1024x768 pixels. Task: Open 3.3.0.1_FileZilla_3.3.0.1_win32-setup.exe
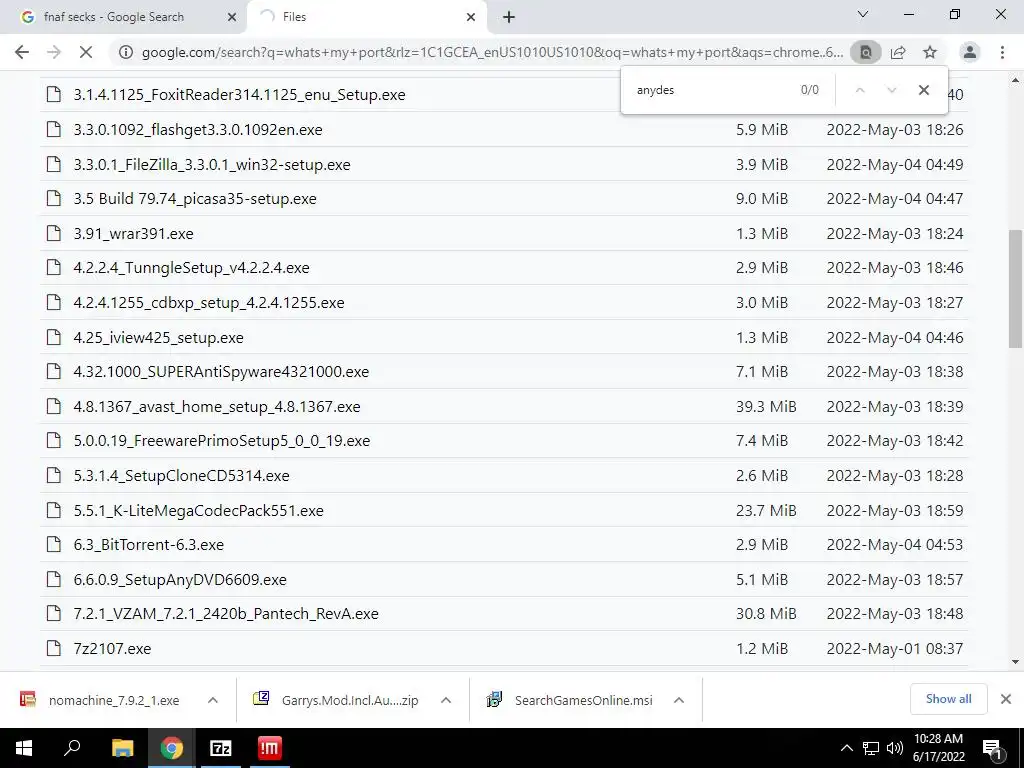click(x=212, y=165)
